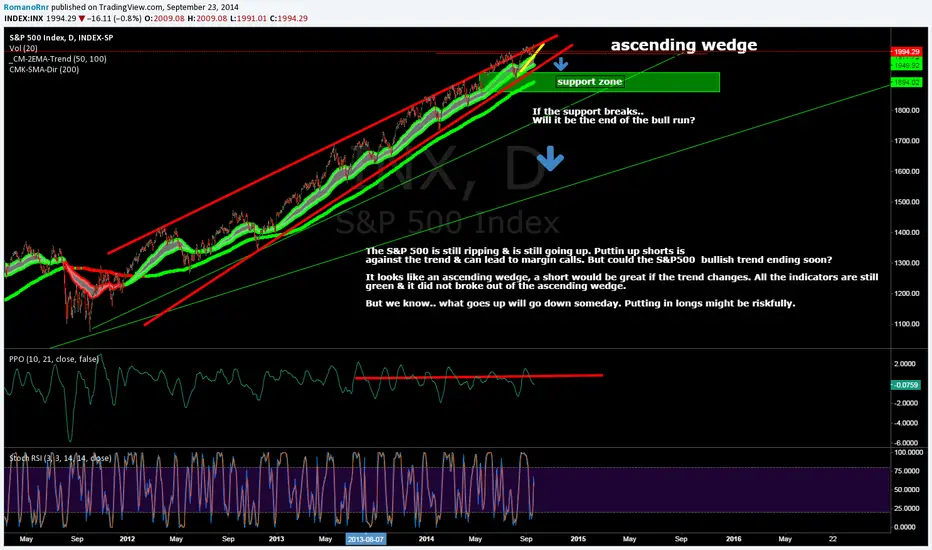Click the INDEX:INX symbol in header
This screenshot has height=550, width=932.
point(23,18)
